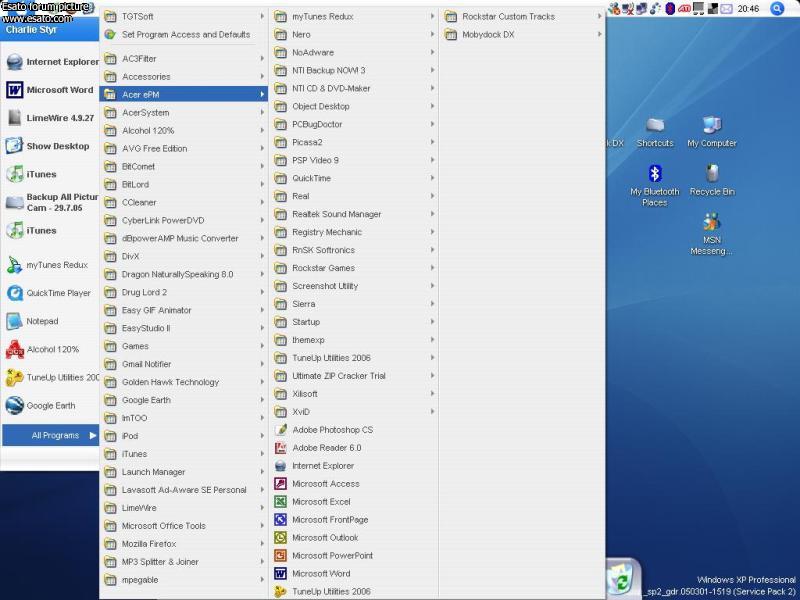Click the Charlie Styr user name header
Viewport: 800px width, 600px height.
pyautogui.click(x=31, y=30)
